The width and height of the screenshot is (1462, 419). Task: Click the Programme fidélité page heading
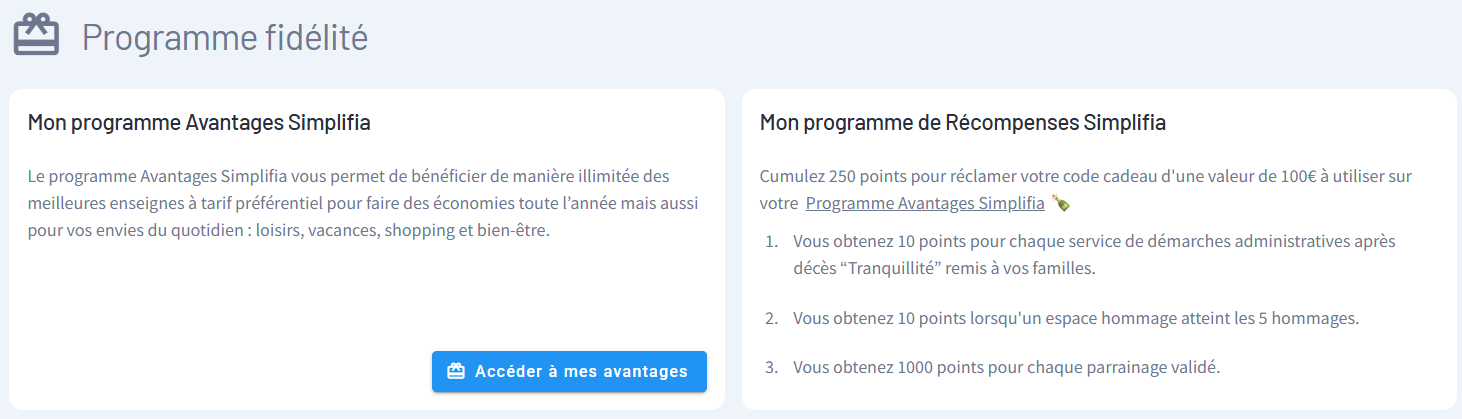click(225, 38)
